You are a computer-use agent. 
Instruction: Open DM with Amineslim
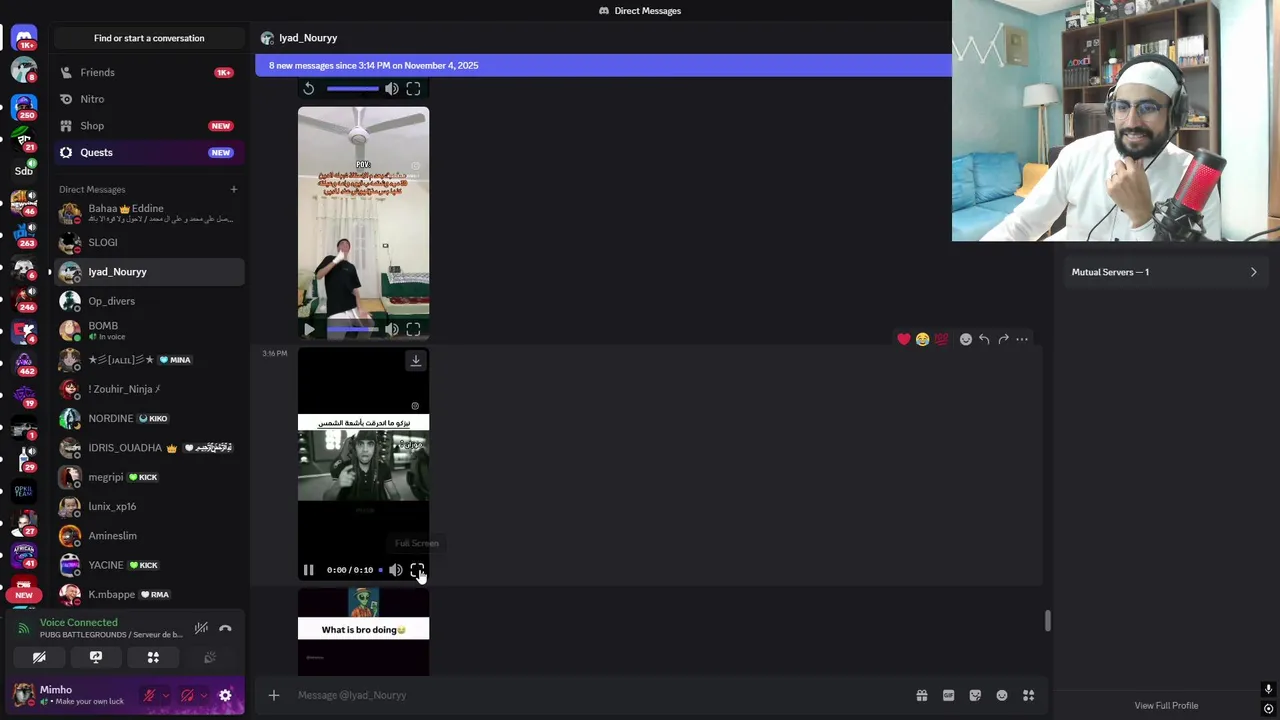pyautogui.click(x=149, y=536)
